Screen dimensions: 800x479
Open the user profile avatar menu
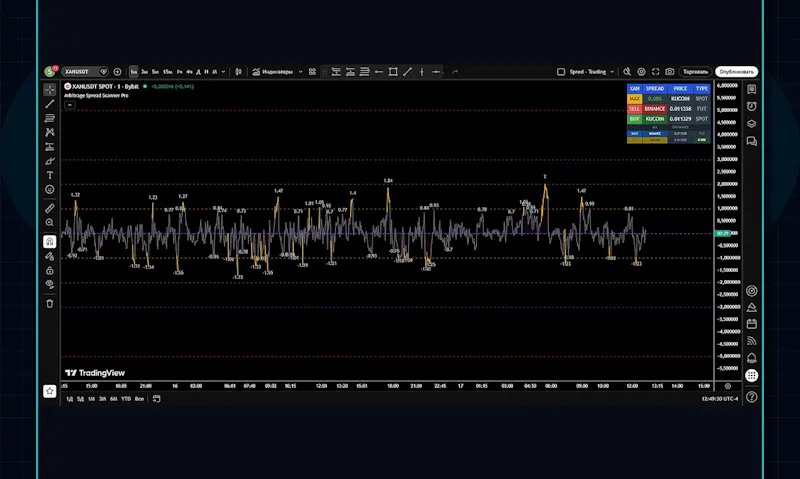(49, 71)
